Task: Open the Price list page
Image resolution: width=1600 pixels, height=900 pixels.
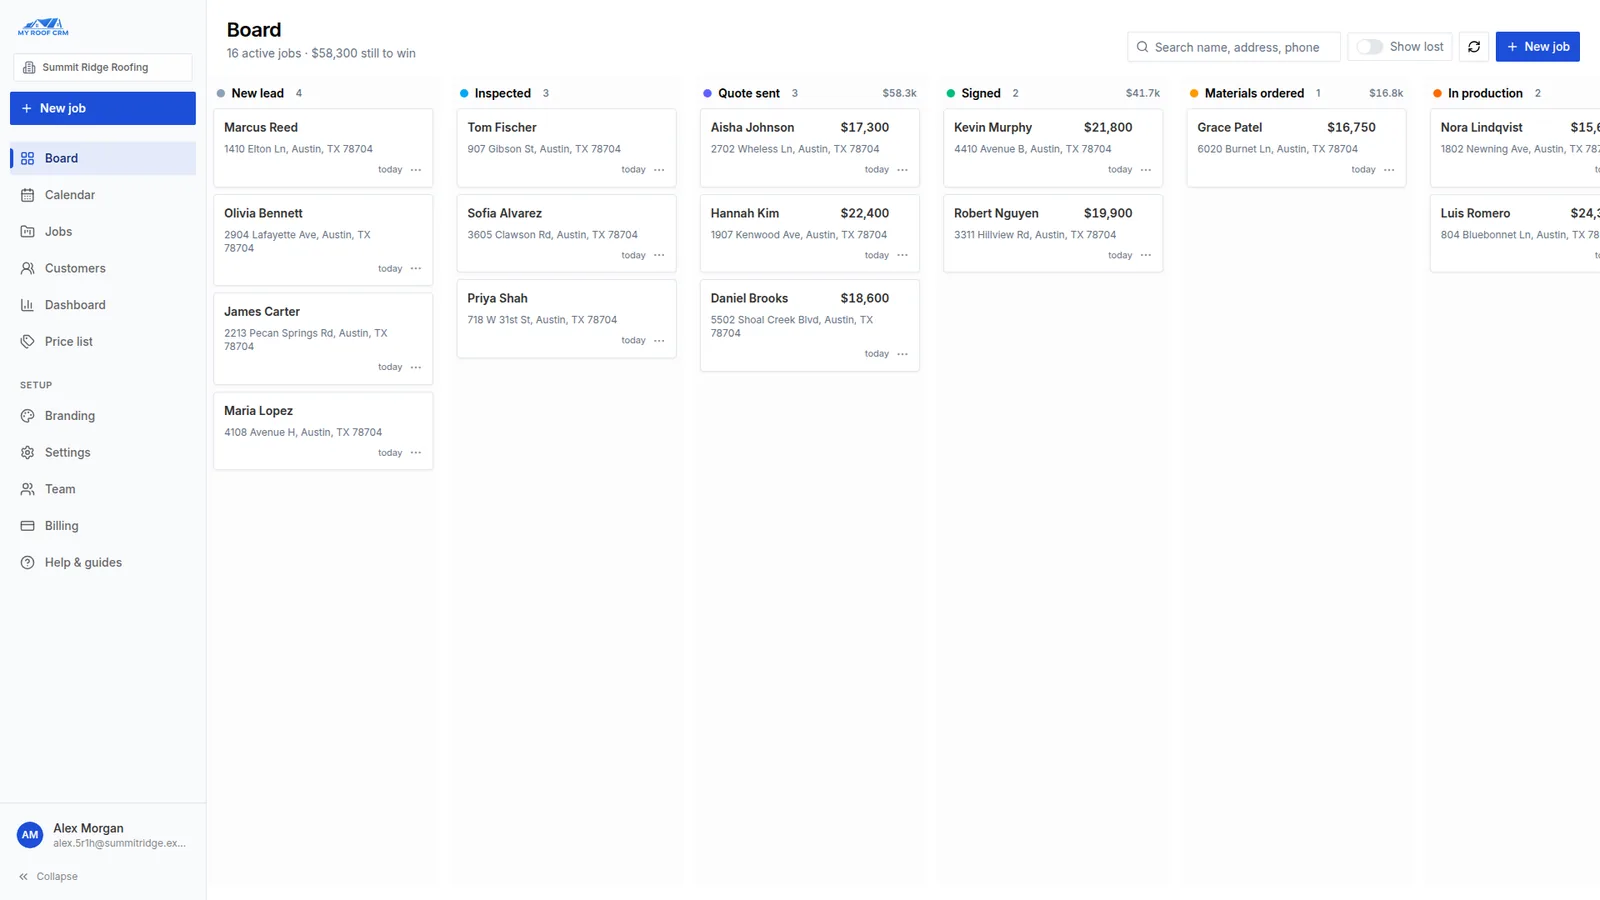Action: click(103, 342)
